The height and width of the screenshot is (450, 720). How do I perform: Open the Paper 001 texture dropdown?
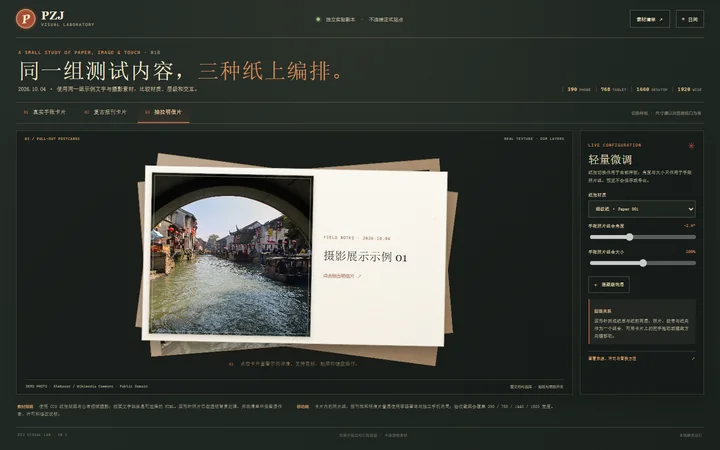641,209
